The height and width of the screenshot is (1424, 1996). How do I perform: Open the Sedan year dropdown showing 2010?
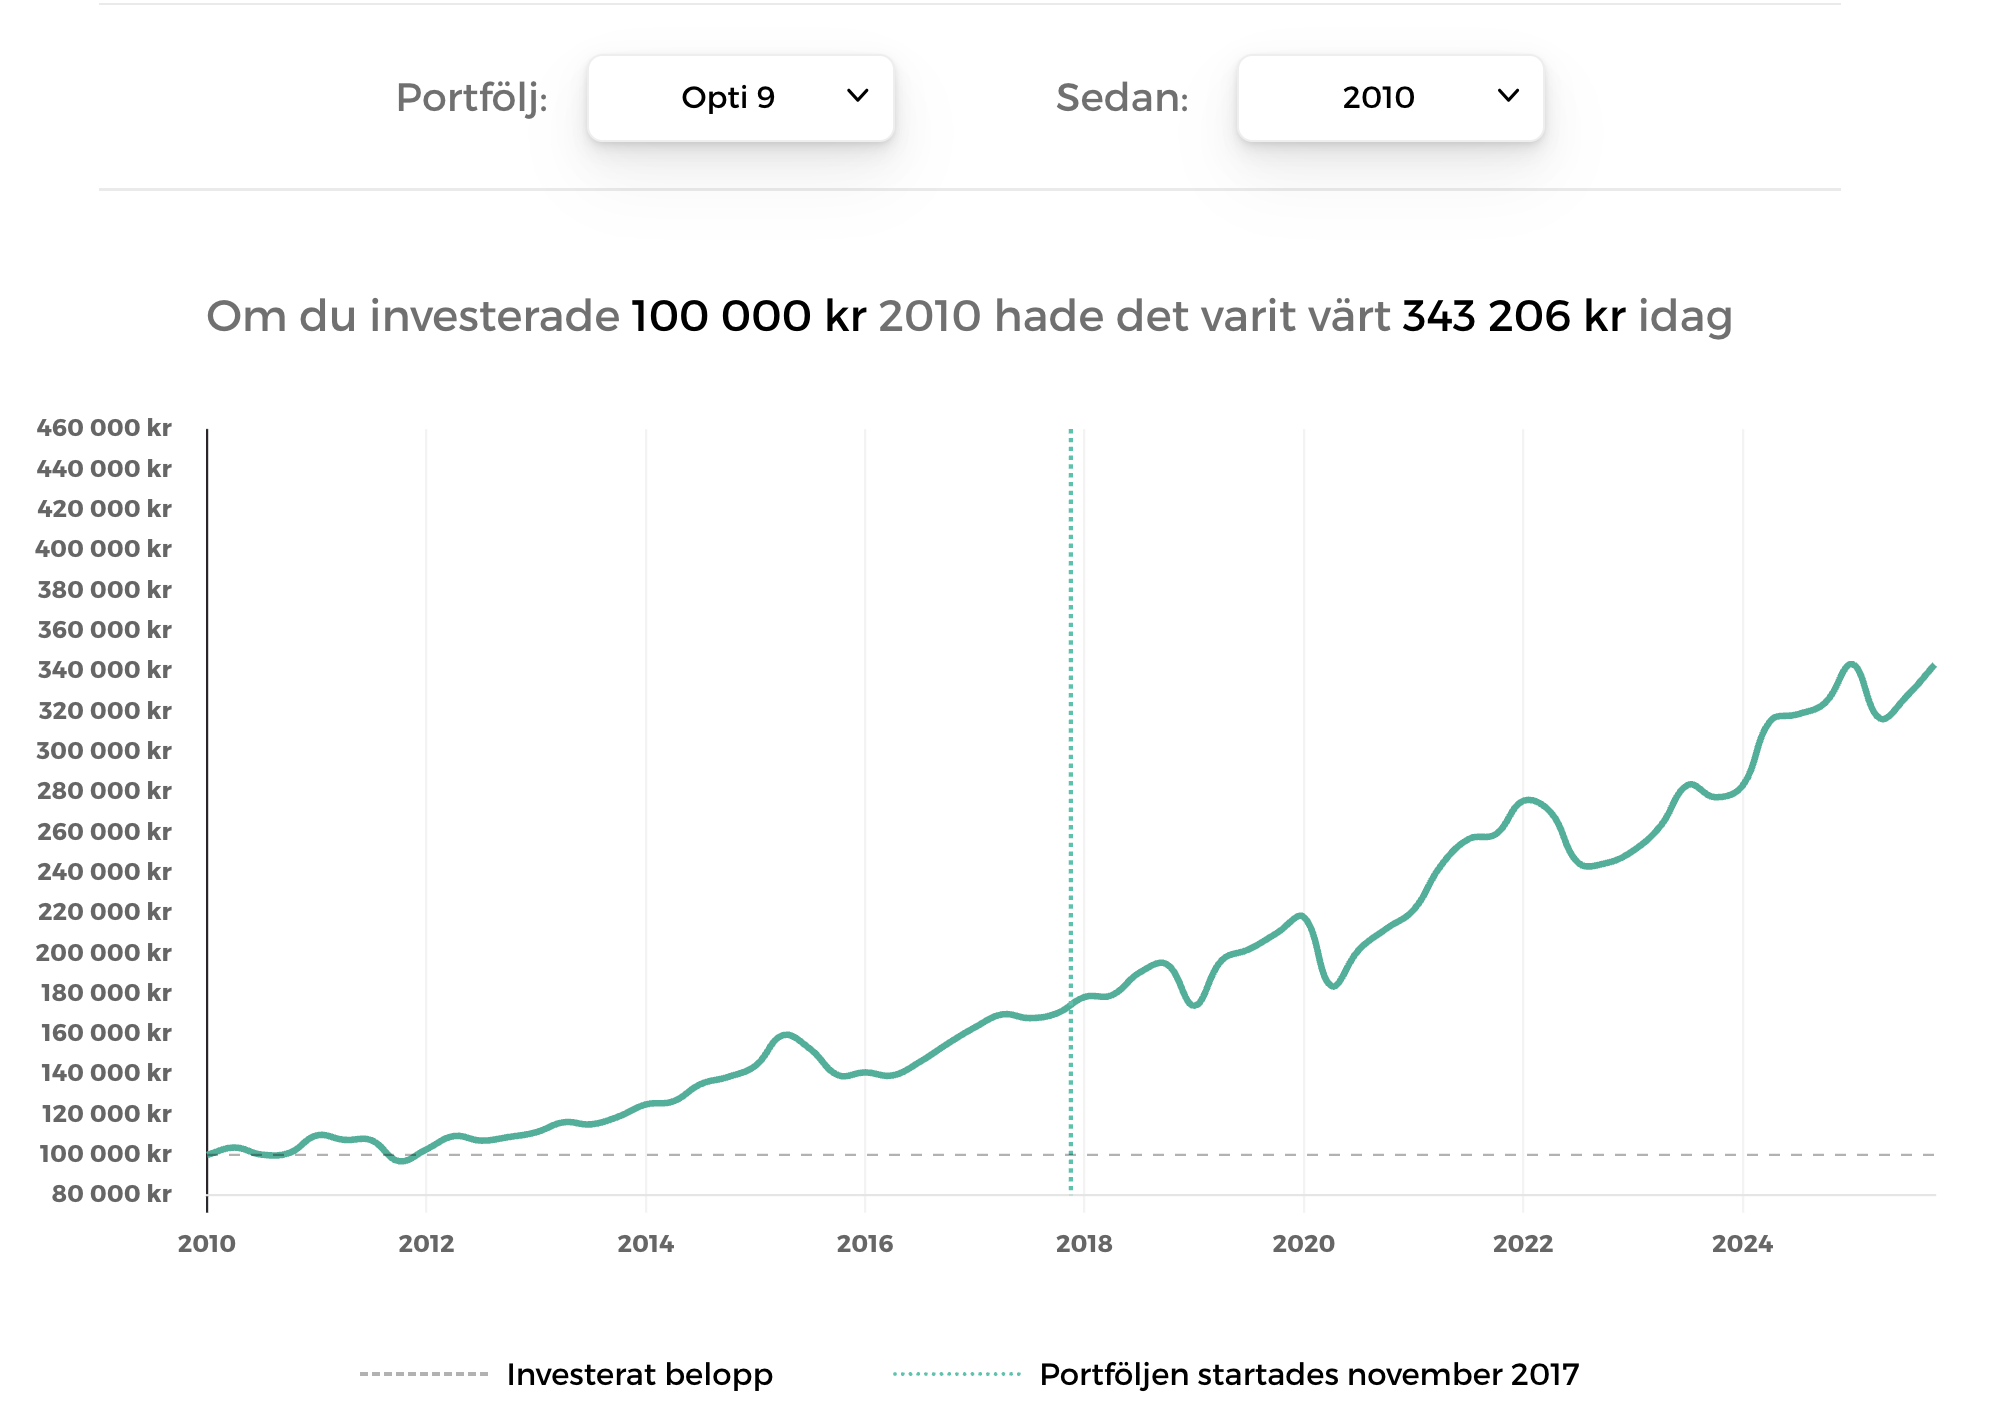click(1390, 98)
